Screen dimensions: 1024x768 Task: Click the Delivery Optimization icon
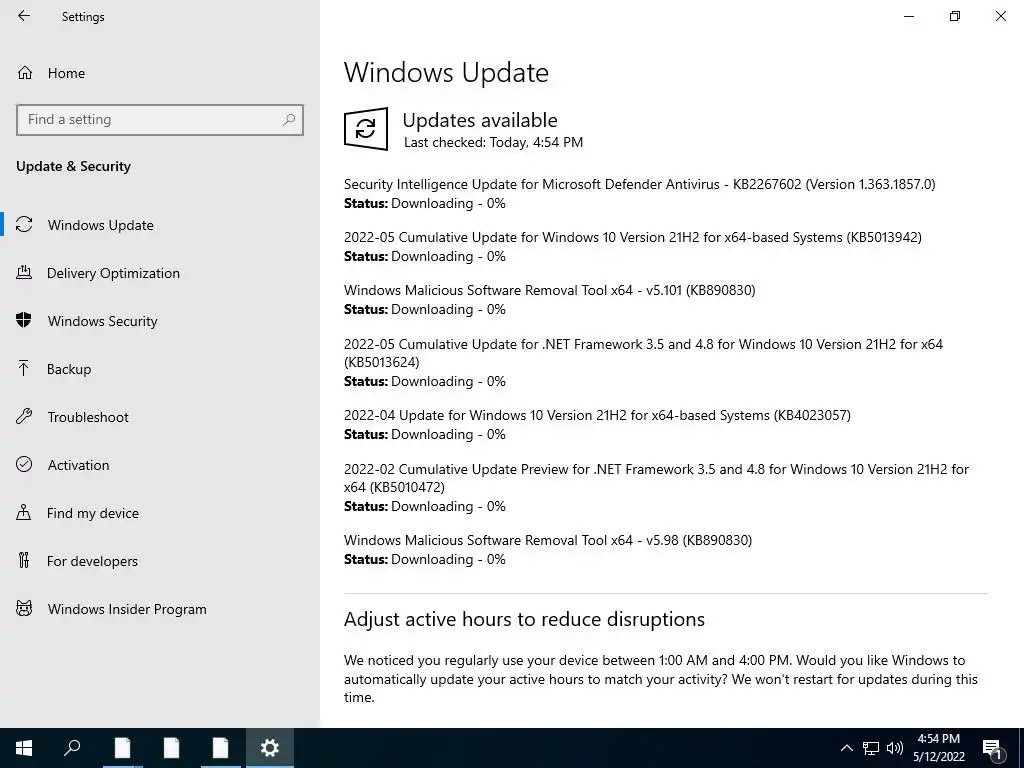point(24,272)
